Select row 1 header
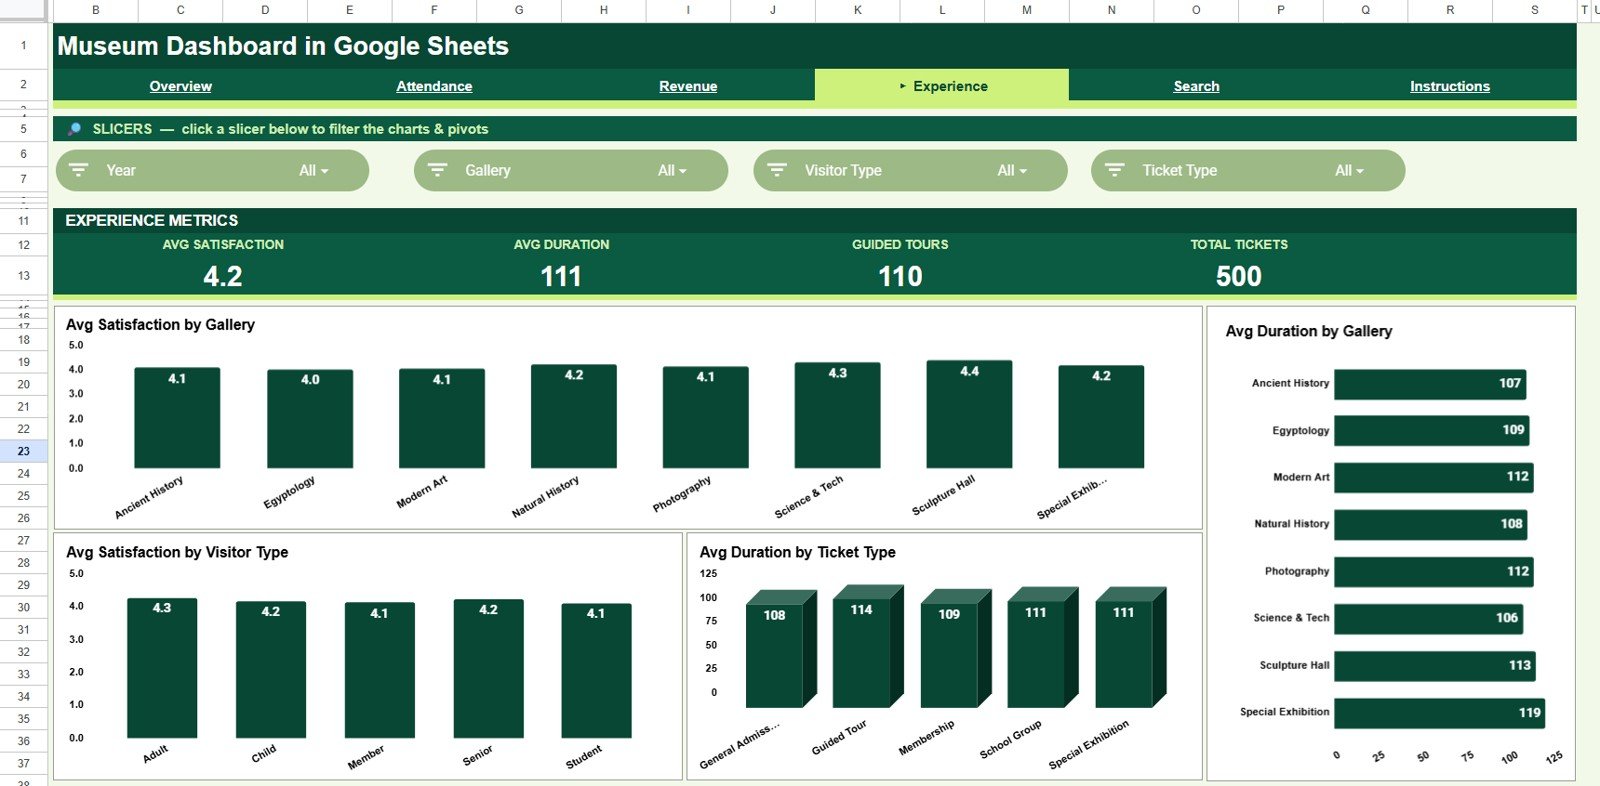The width and height of the screenshot is (1600, 786). point(24,46)
